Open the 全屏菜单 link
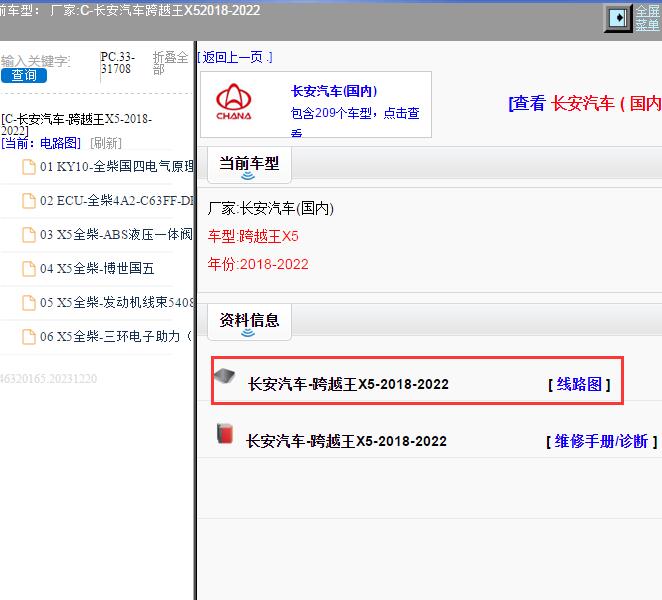This screenshot has width=662, height=600. [648, 18]
